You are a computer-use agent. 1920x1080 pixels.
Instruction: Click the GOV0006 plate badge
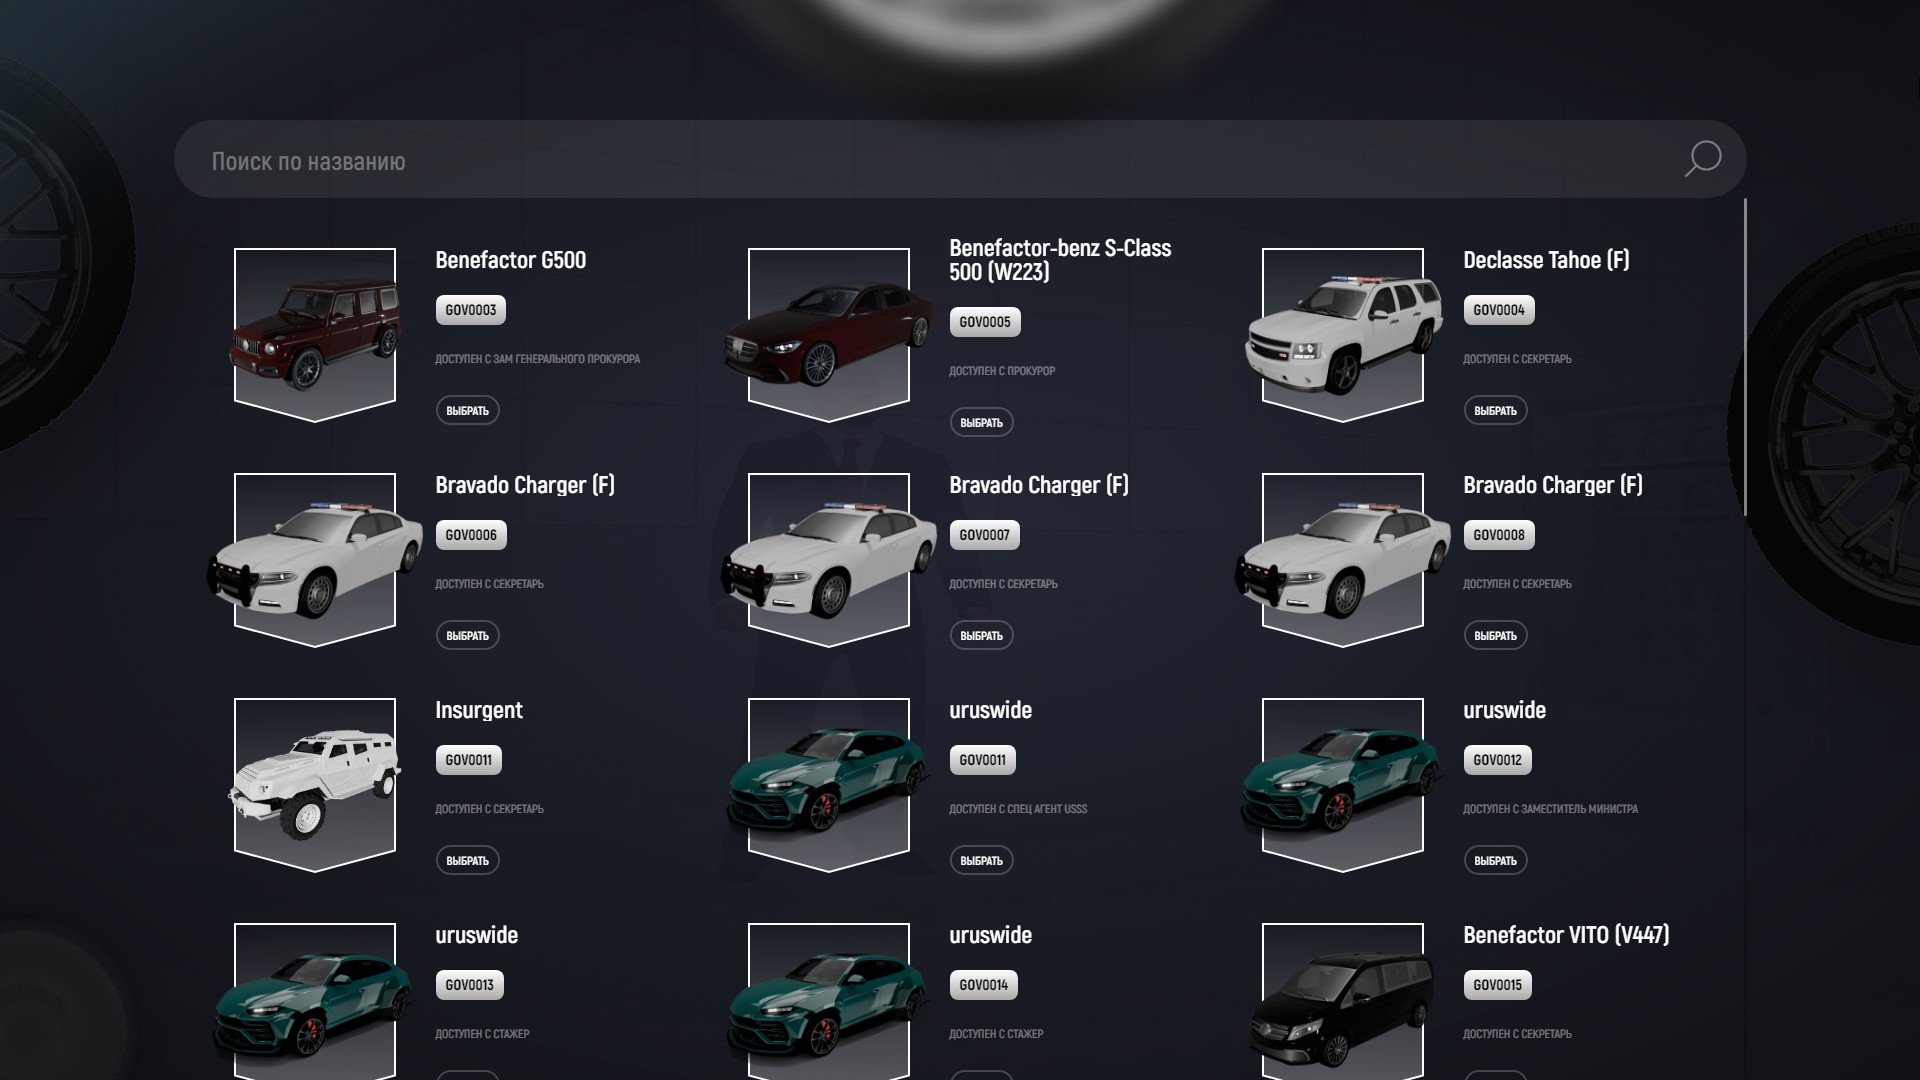point(471,535)
